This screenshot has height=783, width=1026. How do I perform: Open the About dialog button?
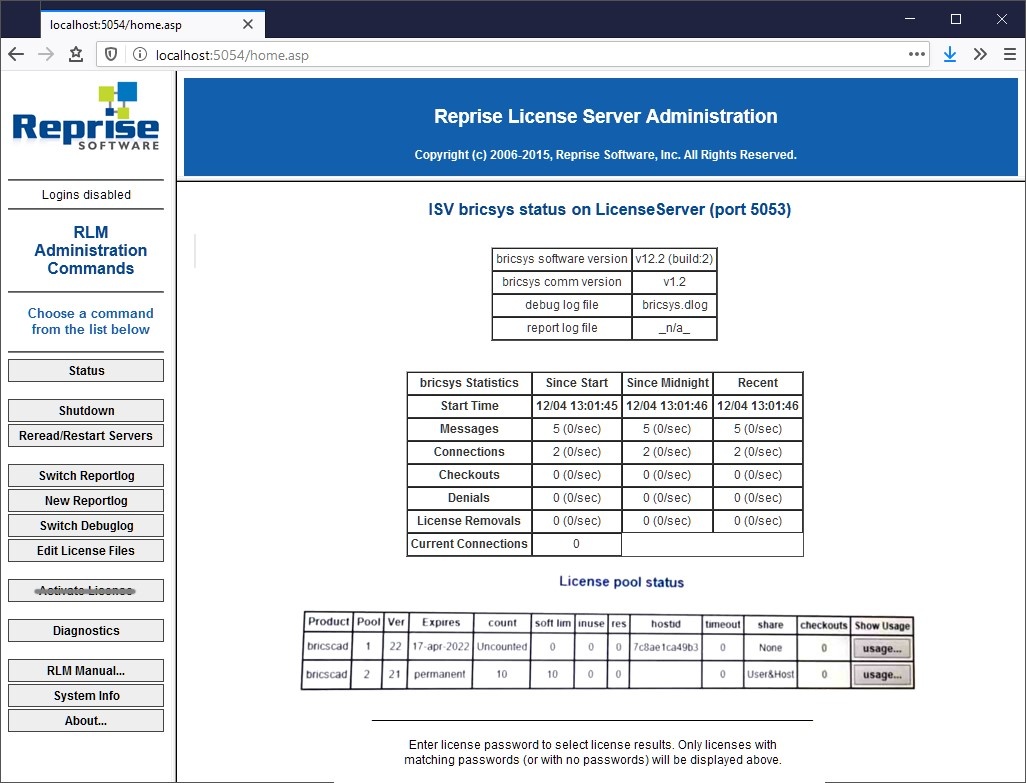(86, 720)
